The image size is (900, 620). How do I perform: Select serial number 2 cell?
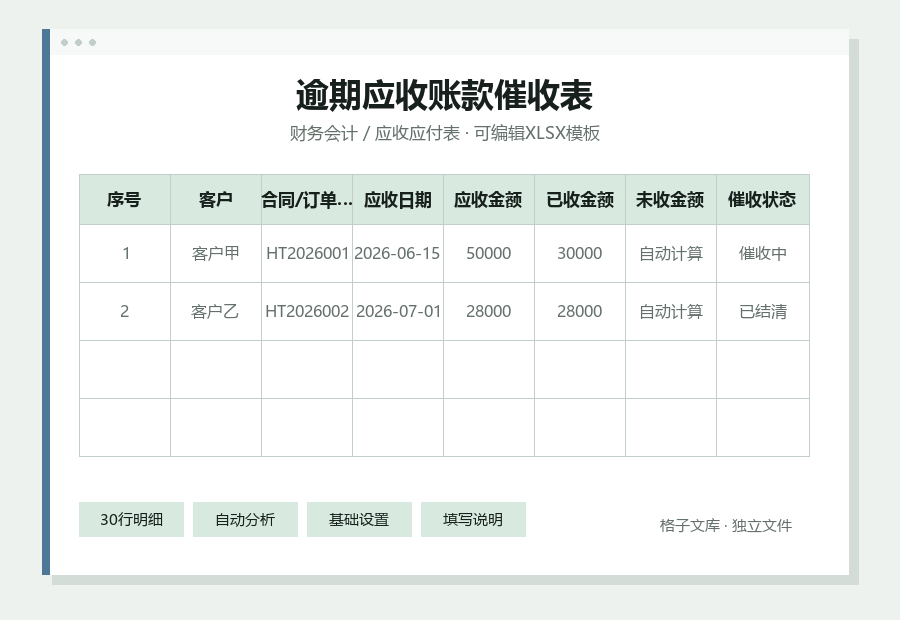(x=125, y=311)
